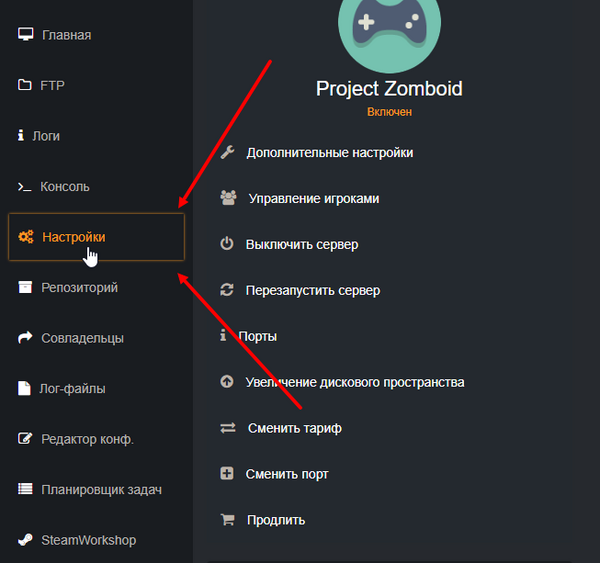The image size is (600, 563).
Task: Open Планировщик задач from sidebar
Action: pos(101,489)
